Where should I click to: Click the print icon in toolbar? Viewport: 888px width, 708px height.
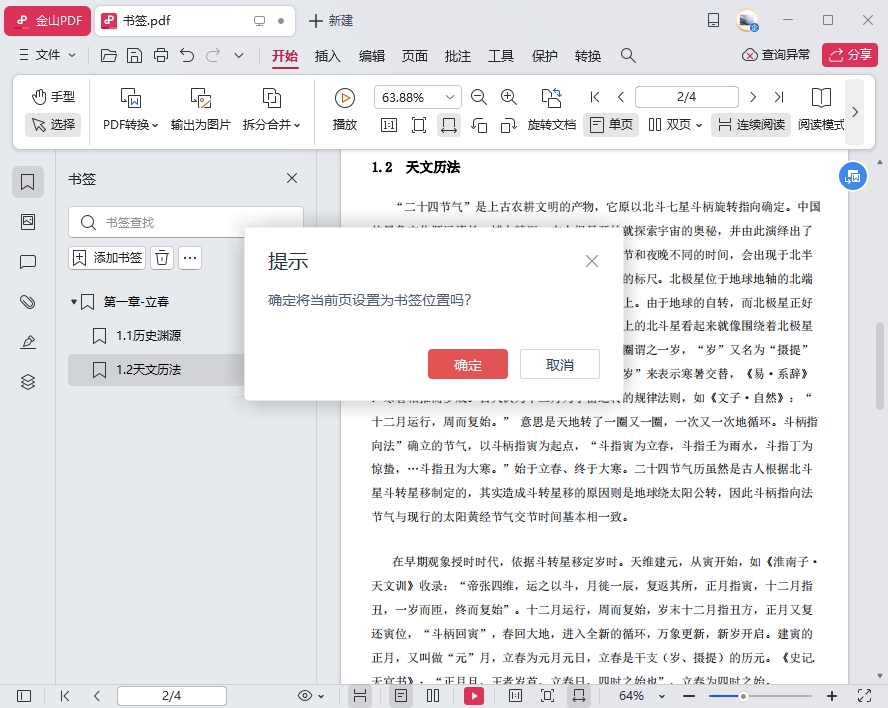161,55
